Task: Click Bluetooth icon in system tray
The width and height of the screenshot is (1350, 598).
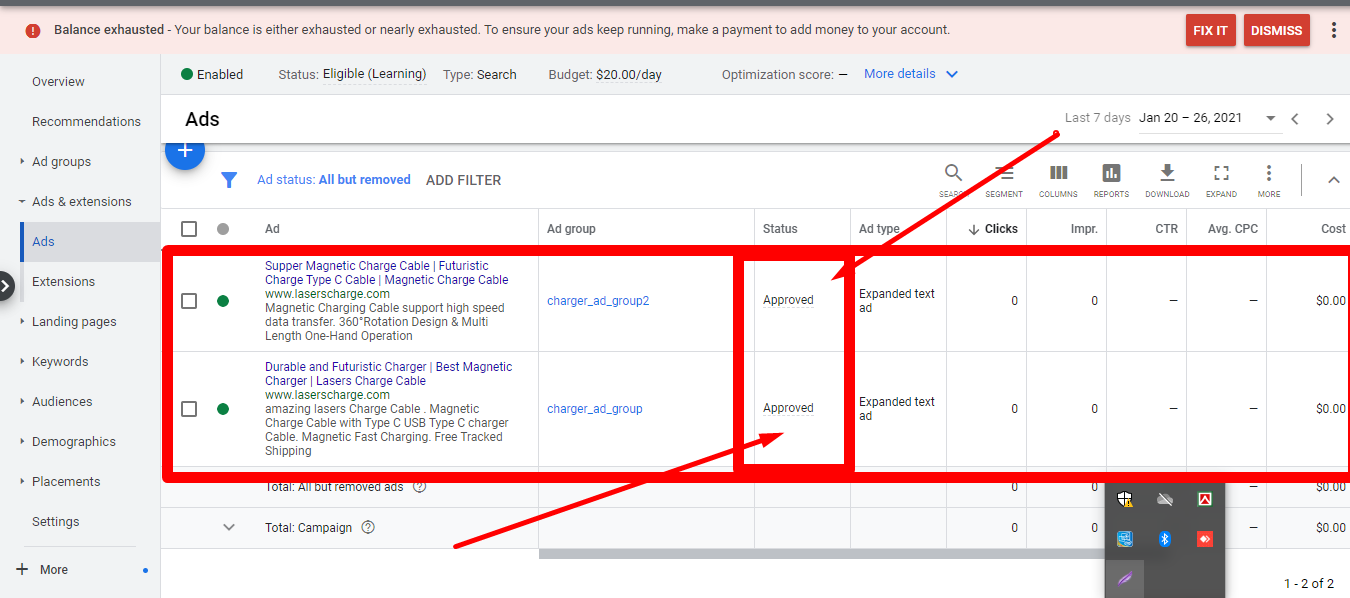Action: coord(1164,539)
